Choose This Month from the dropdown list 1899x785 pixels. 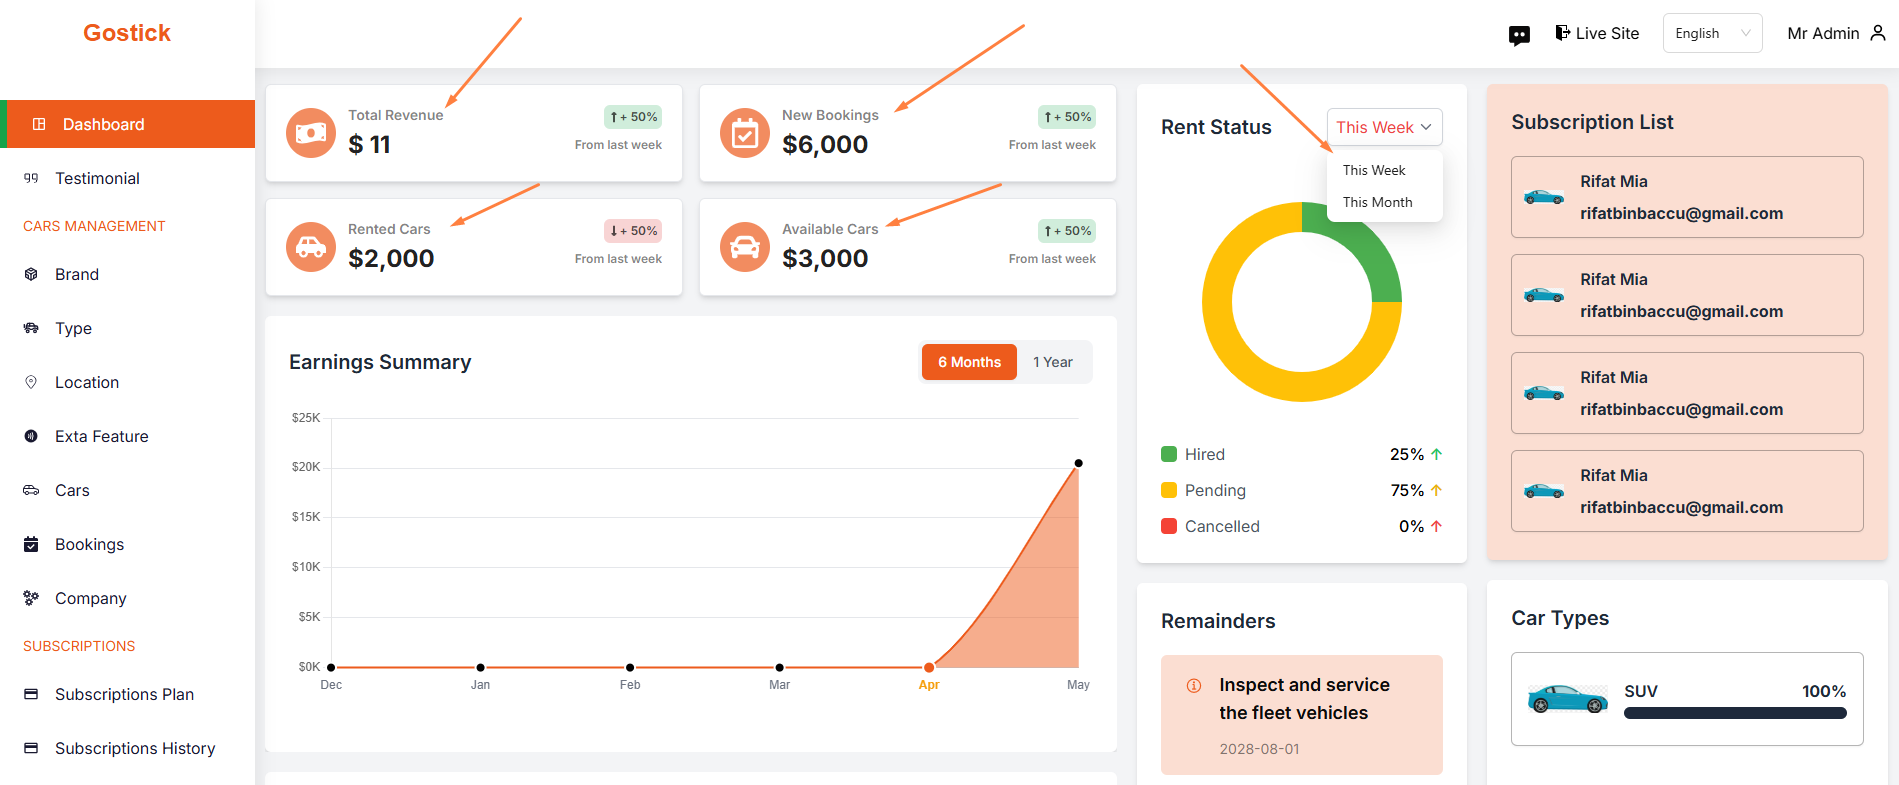(1377, 202)
